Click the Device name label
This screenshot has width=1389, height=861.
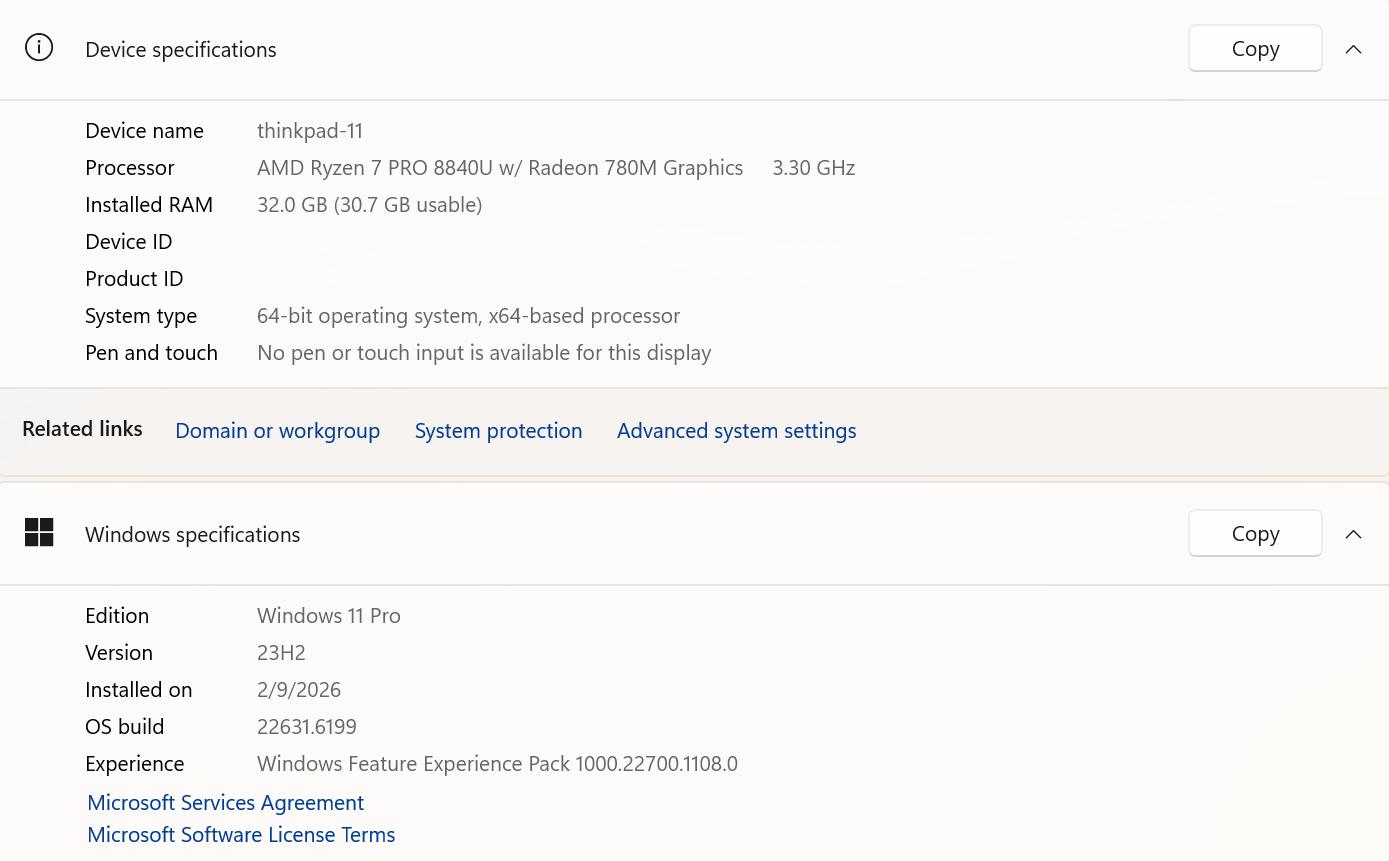click(x=144, y=130)
